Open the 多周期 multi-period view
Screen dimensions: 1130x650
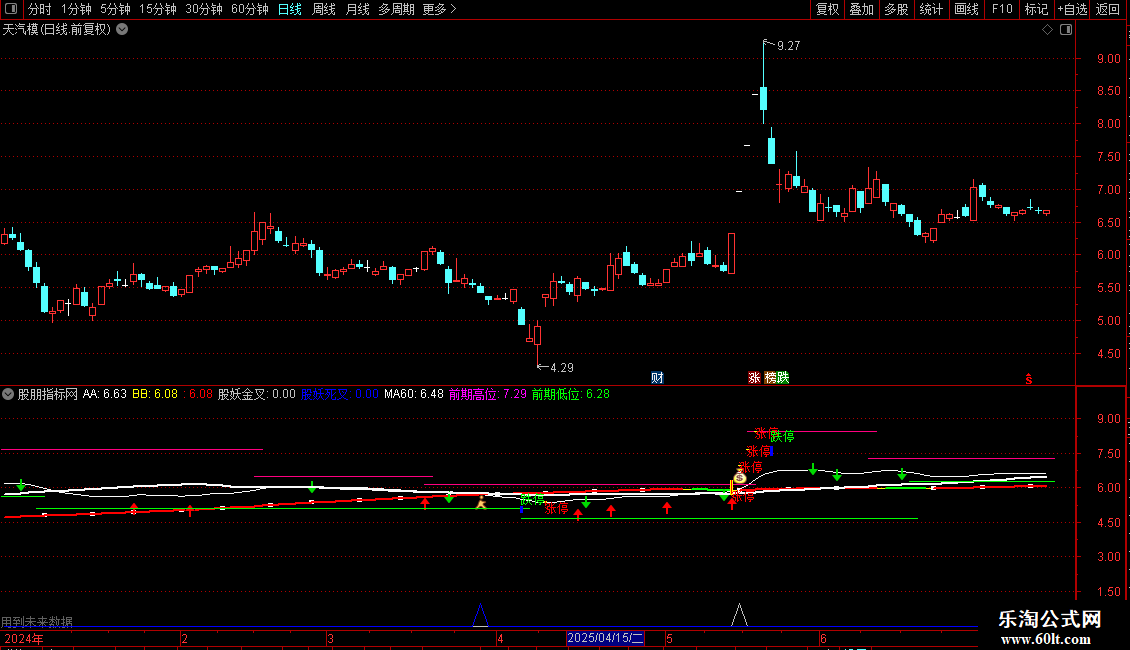396,9
